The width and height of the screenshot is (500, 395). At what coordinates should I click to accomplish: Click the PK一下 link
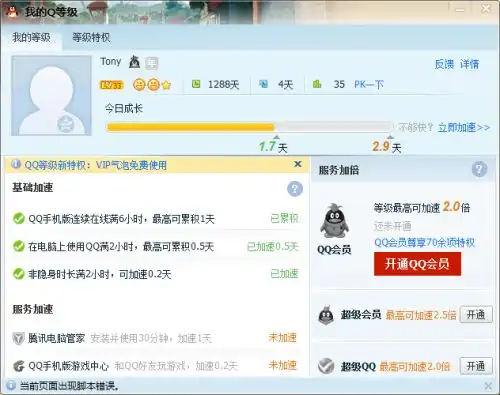[x=369, y=84]
